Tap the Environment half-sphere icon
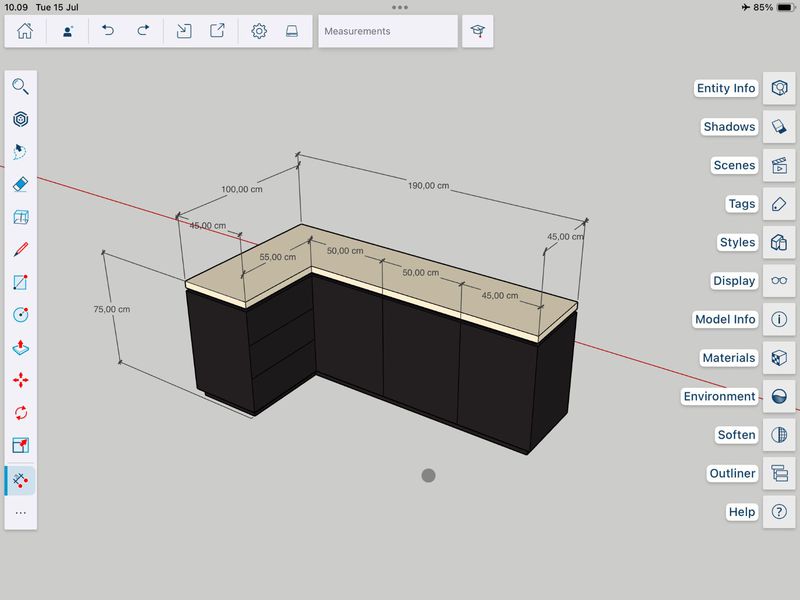Image resolution: width=800 pixels, height=600 pixels. pos(779,396)
